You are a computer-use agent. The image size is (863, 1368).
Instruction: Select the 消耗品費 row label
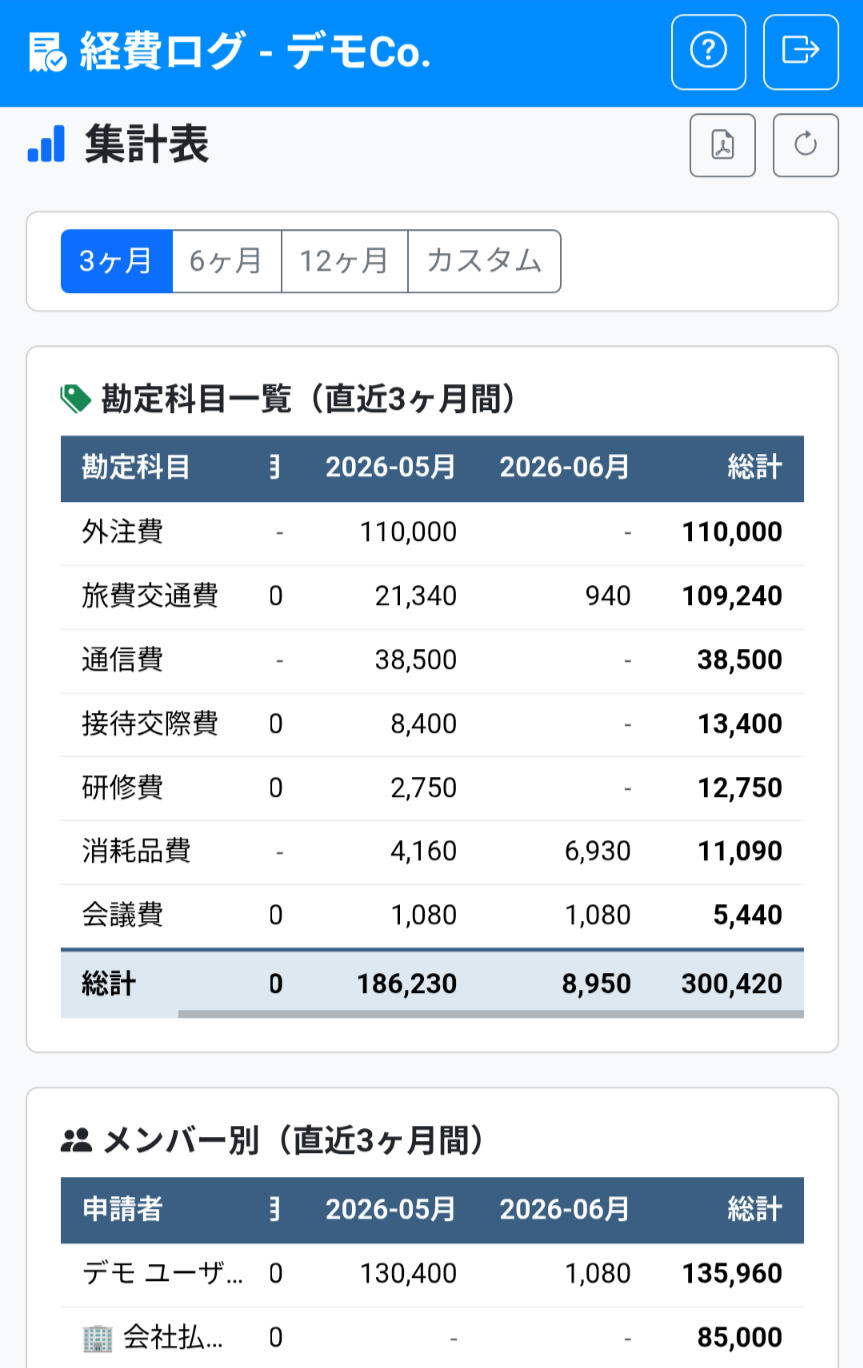pos(136,852)
